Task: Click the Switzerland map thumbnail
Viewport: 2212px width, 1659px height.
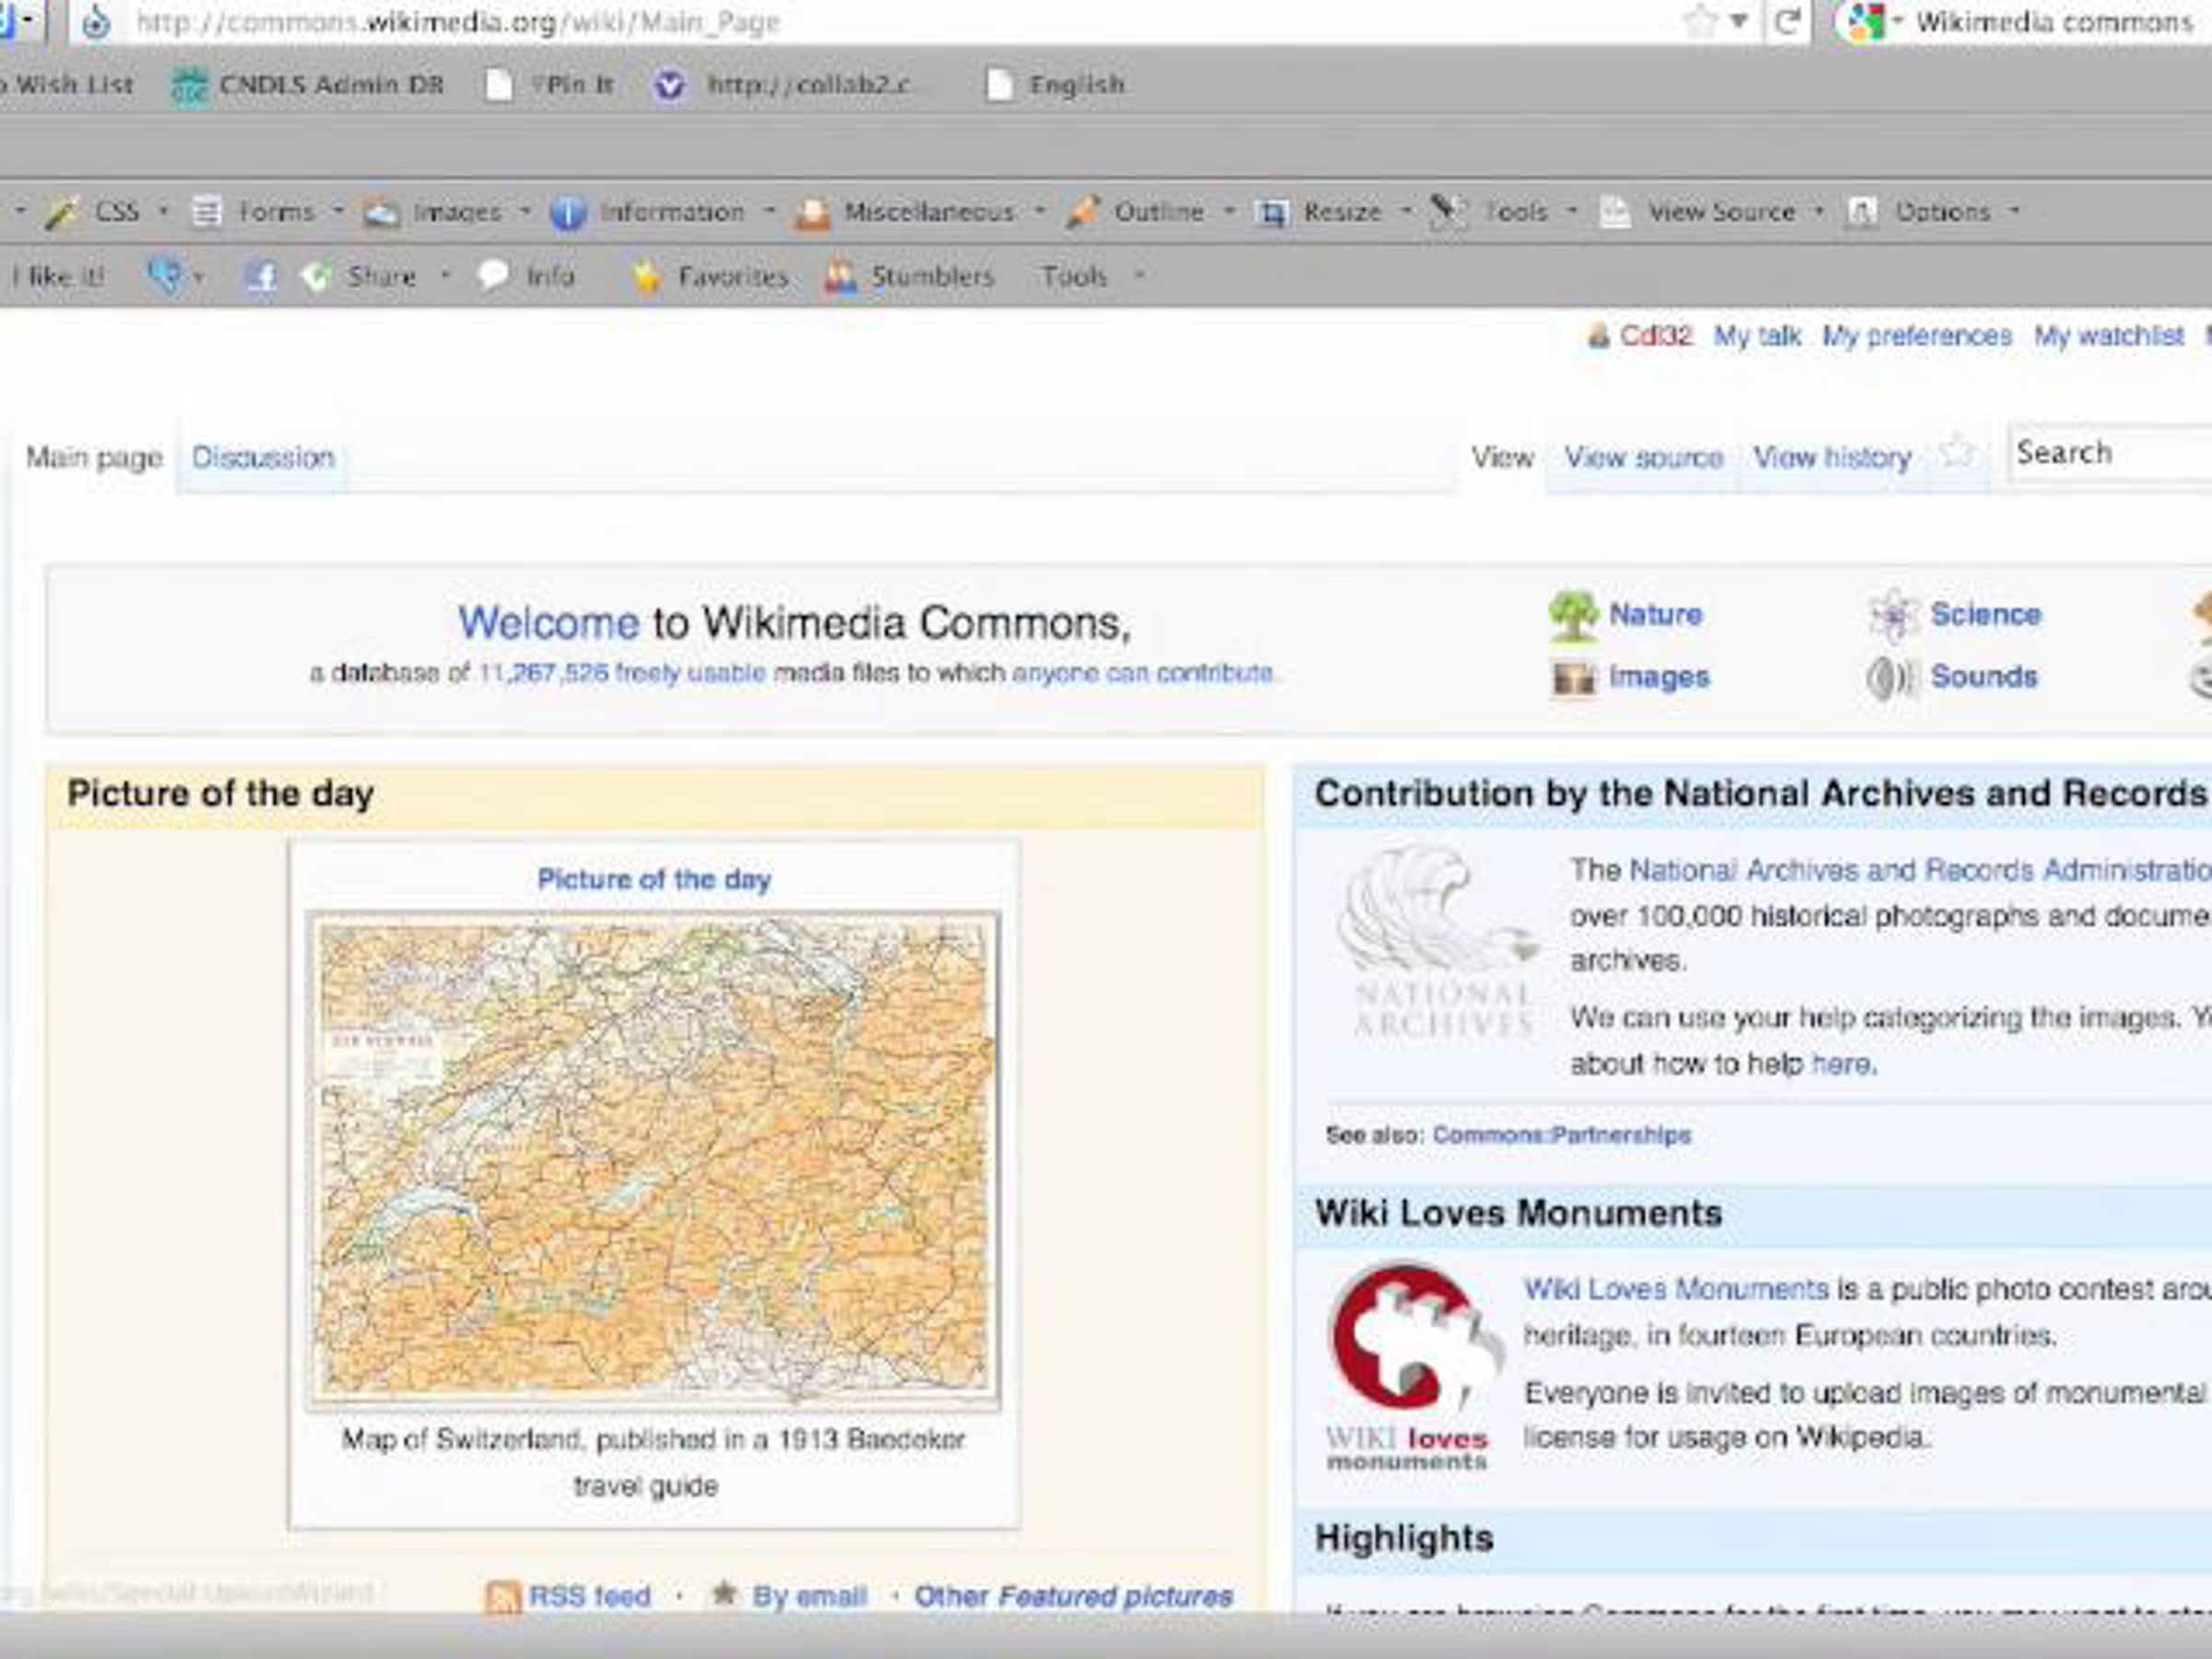Action: pyautogui.click(x=654, y=1158)
